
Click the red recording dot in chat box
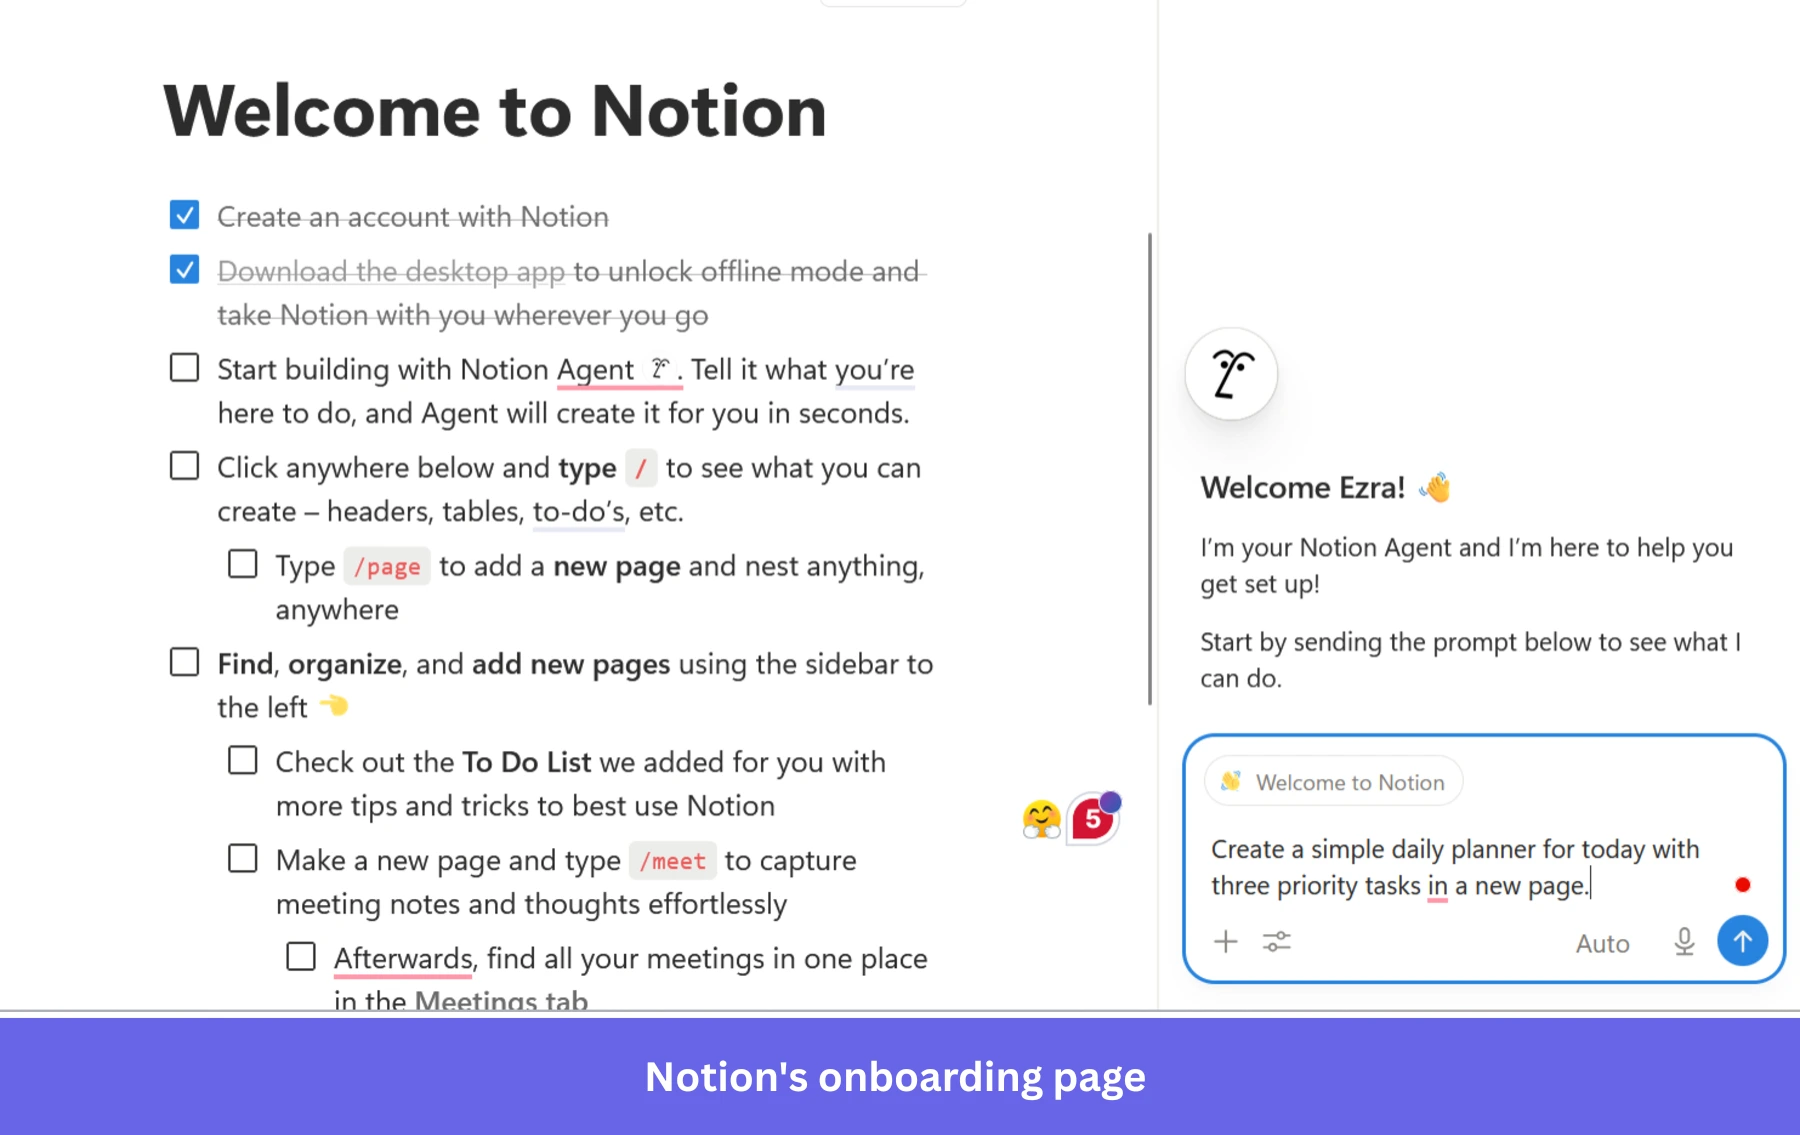1743,884
